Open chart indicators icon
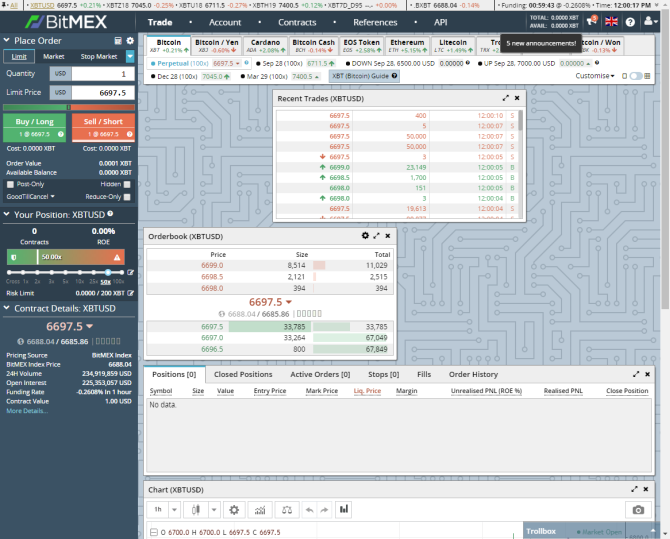 [x=260, y=510]
